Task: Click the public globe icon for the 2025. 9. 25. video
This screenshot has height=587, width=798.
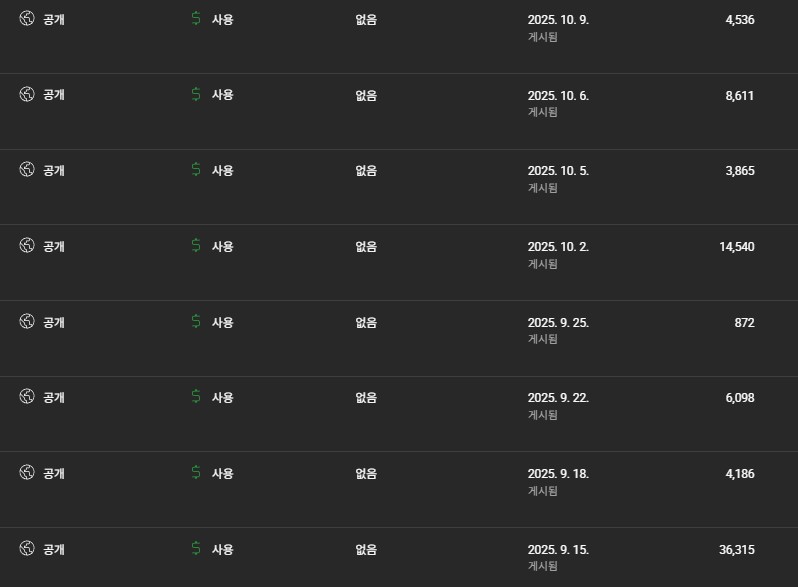Action: (27, 322)
